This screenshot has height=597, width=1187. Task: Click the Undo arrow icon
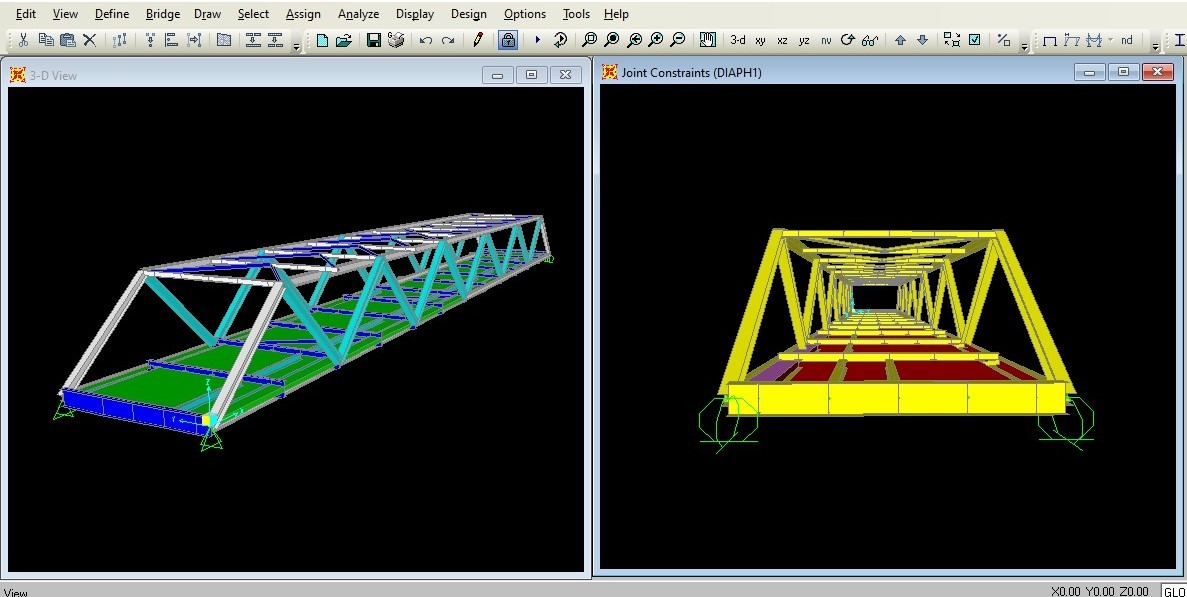click(x=426, y=40)
